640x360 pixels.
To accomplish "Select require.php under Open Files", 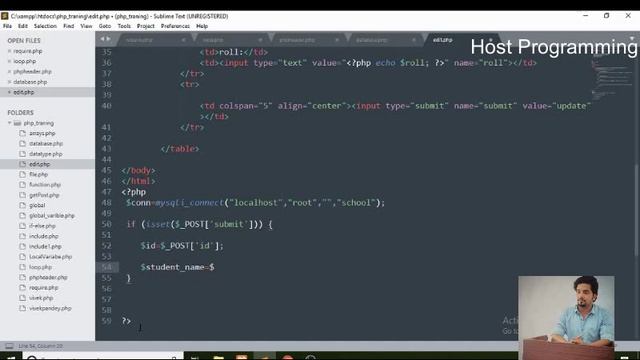I will pos(28,51).
